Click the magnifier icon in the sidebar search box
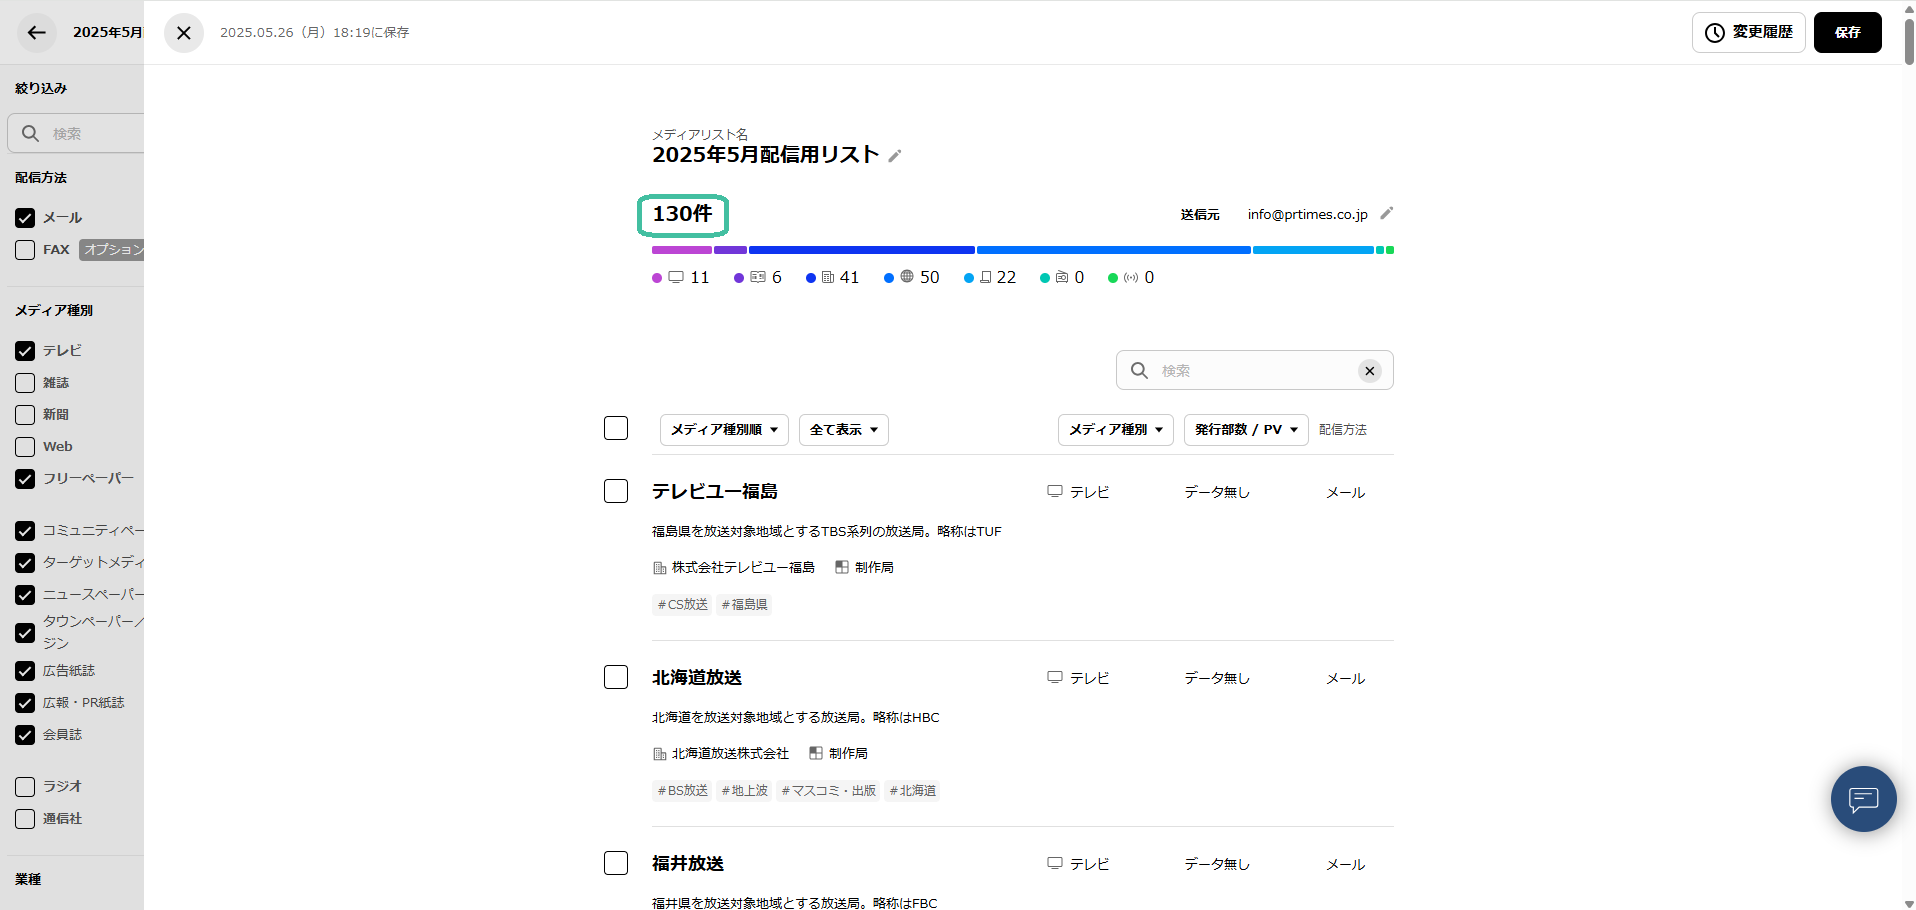The image size is (1916, 910). (30, 132)
